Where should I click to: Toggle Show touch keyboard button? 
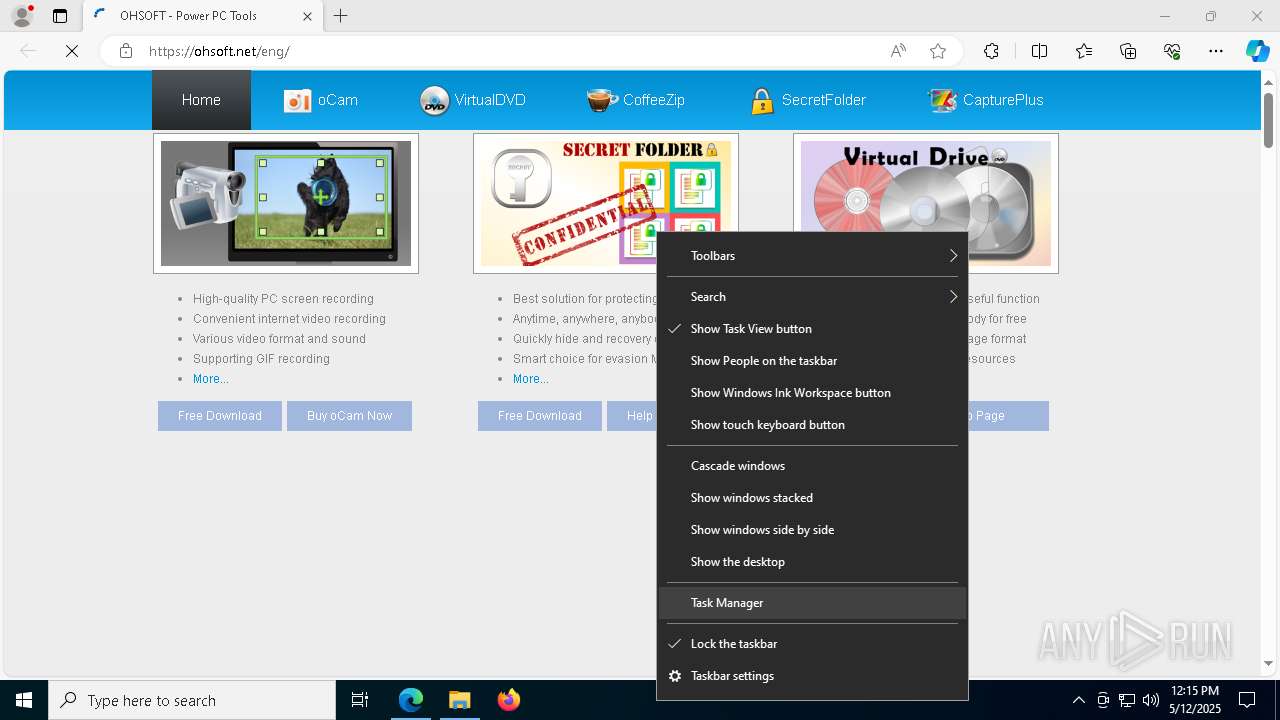[x=812, y=425]
